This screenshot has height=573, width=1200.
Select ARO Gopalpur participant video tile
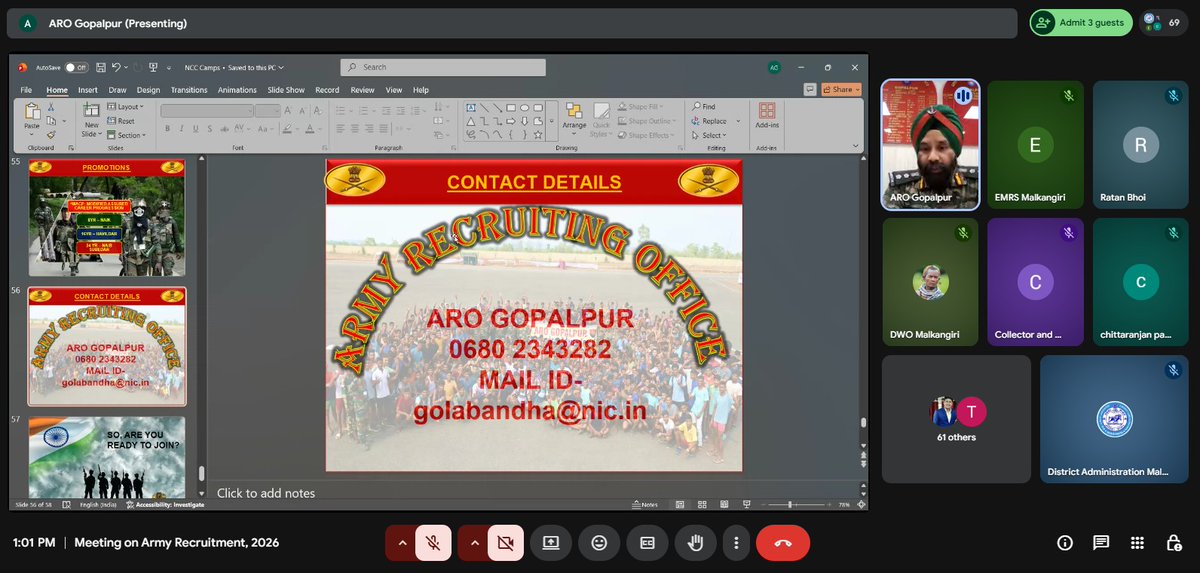coord(930,145)
